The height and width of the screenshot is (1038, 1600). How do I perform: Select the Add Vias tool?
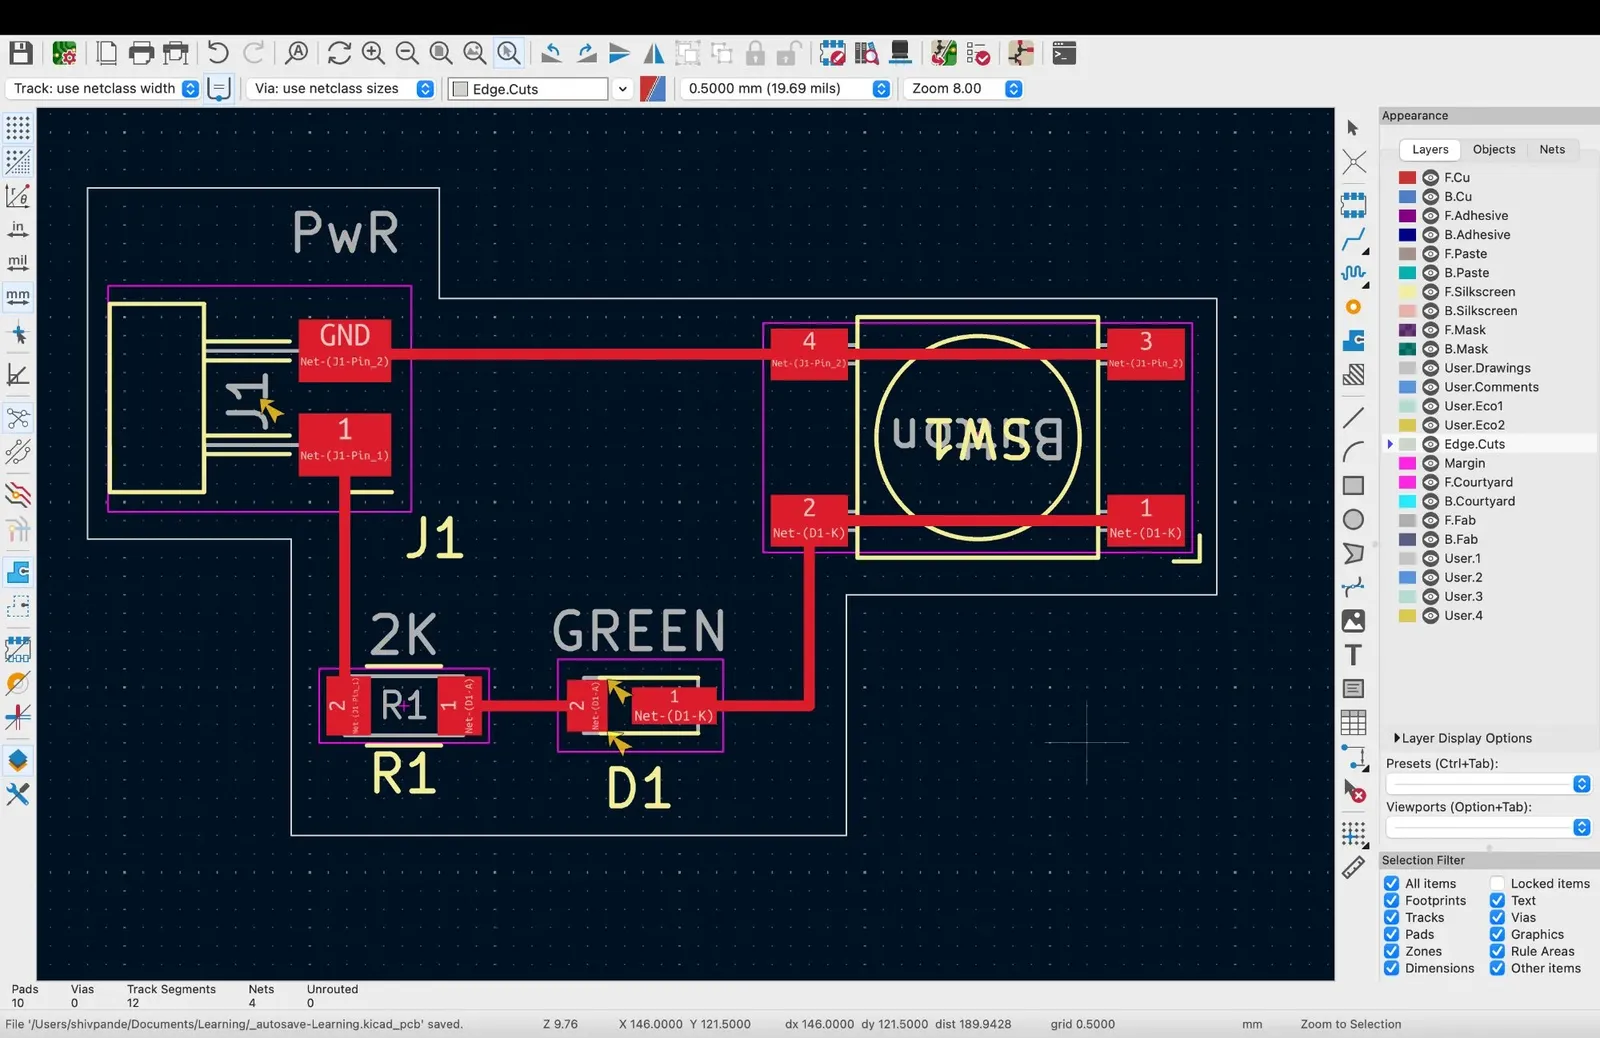click(x=1353, y=307)
